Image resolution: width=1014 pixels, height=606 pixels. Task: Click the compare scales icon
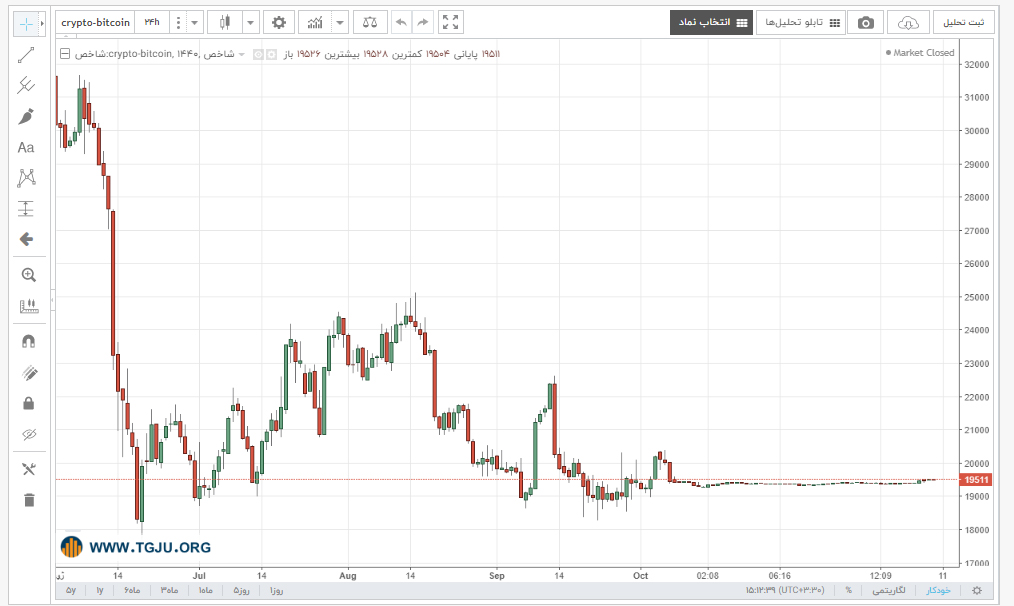coord(370,23)
